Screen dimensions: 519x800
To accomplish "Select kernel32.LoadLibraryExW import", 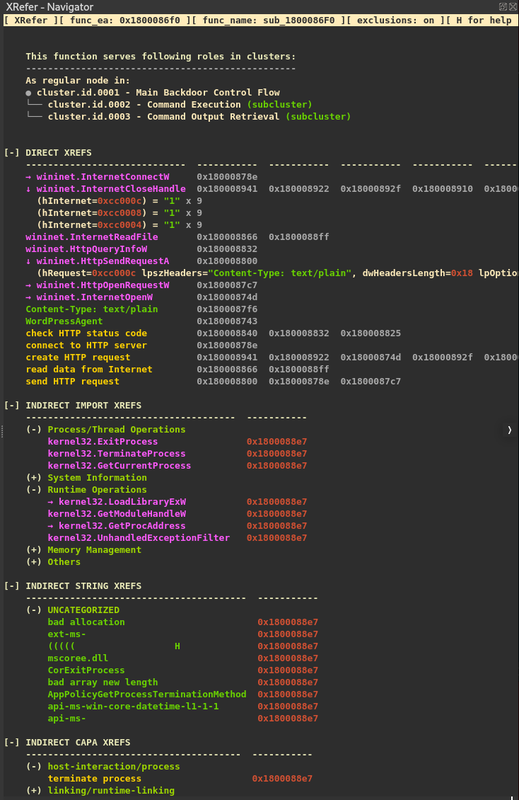I will [122, 502].
